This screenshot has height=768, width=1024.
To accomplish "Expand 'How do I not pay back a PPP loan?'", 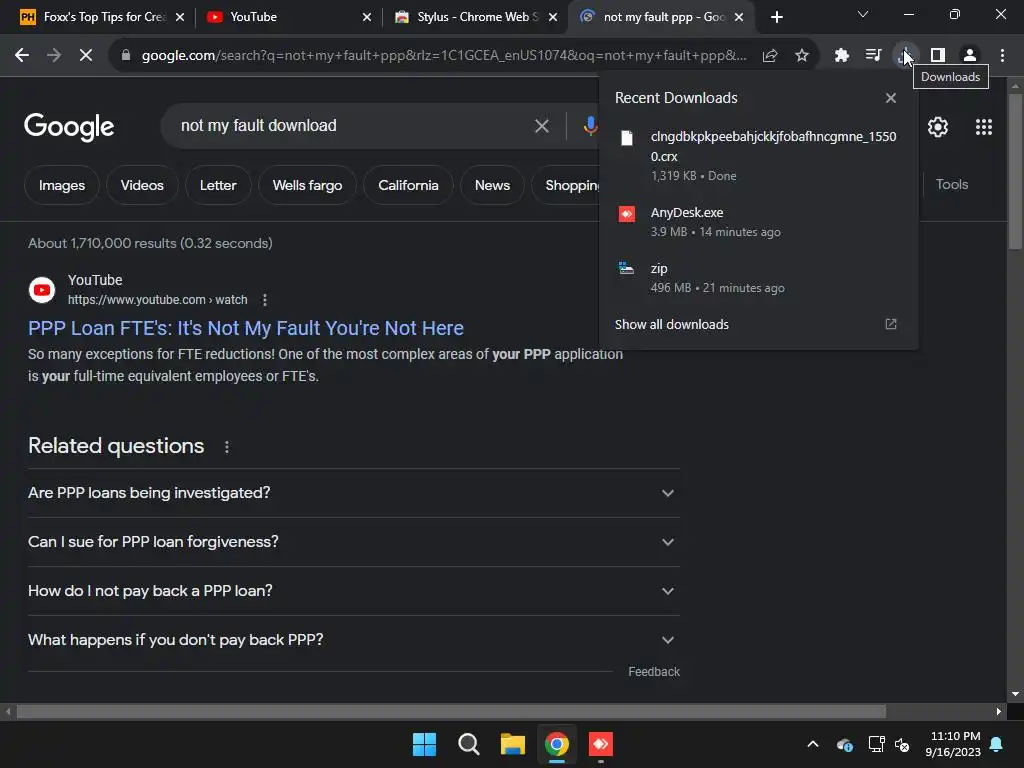I will pyautogui.click(x=353, y=591).
